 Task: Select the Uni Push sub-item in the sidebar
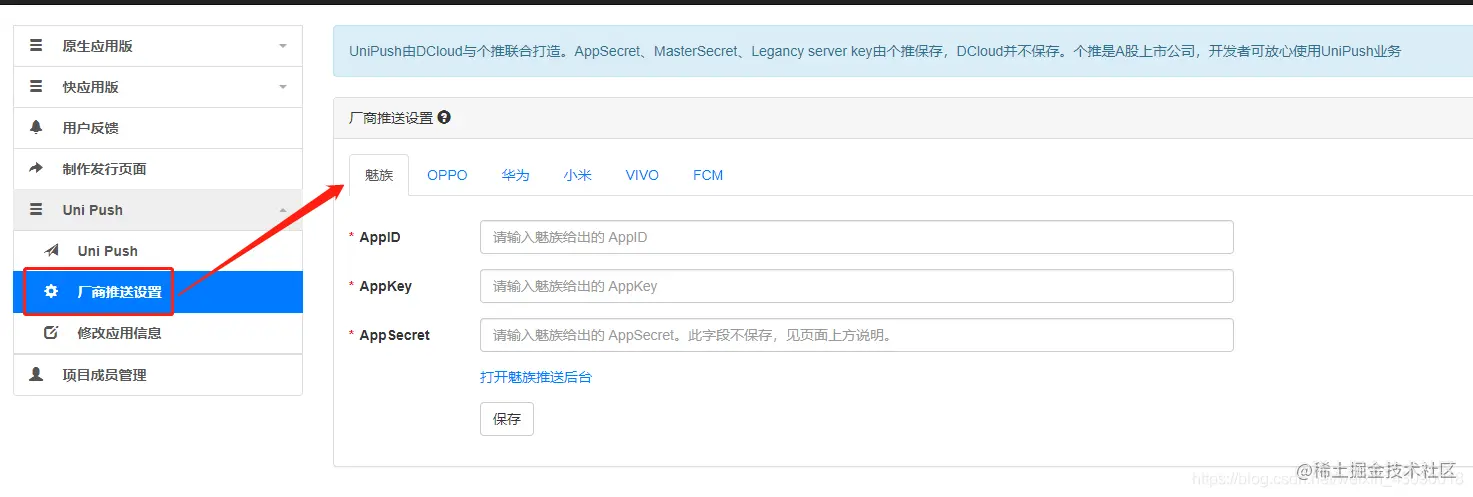158,251
